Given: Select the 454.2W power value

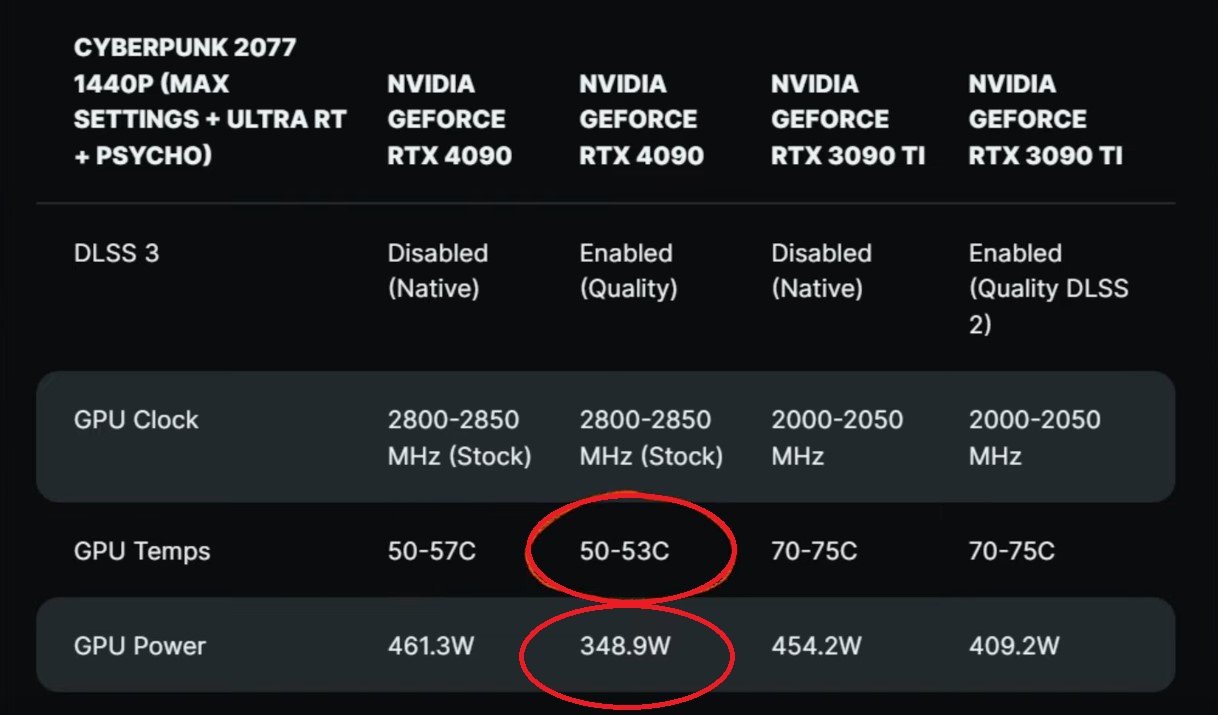Looking at the screenshot, I should (x=816, y=645).
